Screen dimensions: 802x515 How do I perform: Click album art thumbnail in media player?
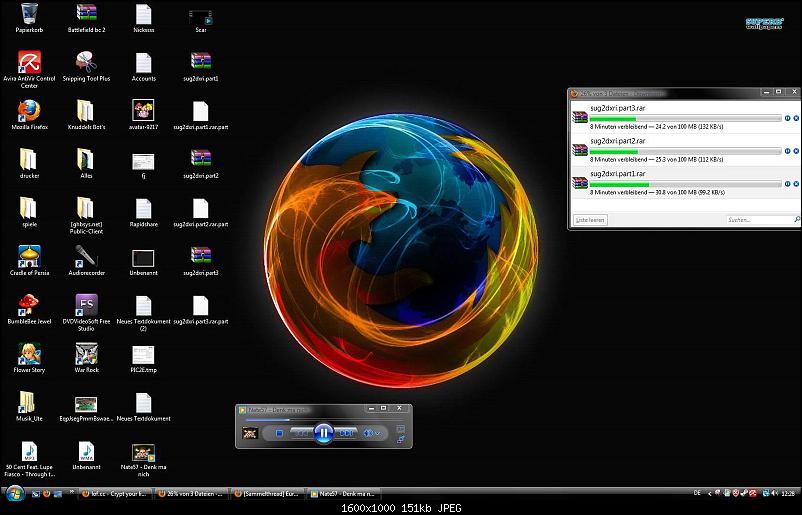pos(250,434)
